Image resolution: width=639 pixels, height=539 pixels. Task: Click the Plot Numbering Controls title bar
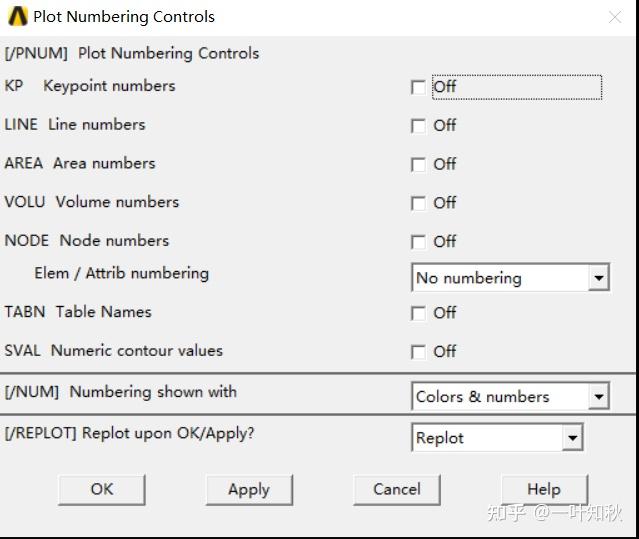pyautogui.click(x=300, y=17)
